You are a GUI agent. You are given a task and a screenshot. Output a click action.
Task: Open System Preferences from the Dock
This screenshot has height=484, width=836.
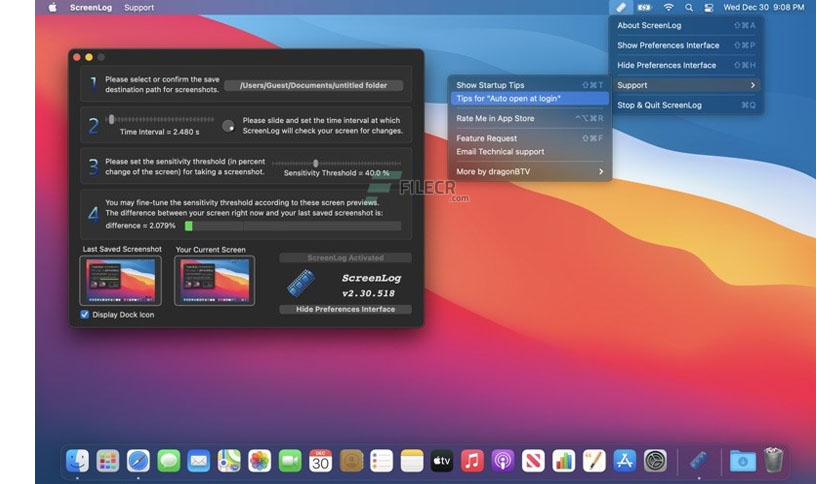click(655, 461)
